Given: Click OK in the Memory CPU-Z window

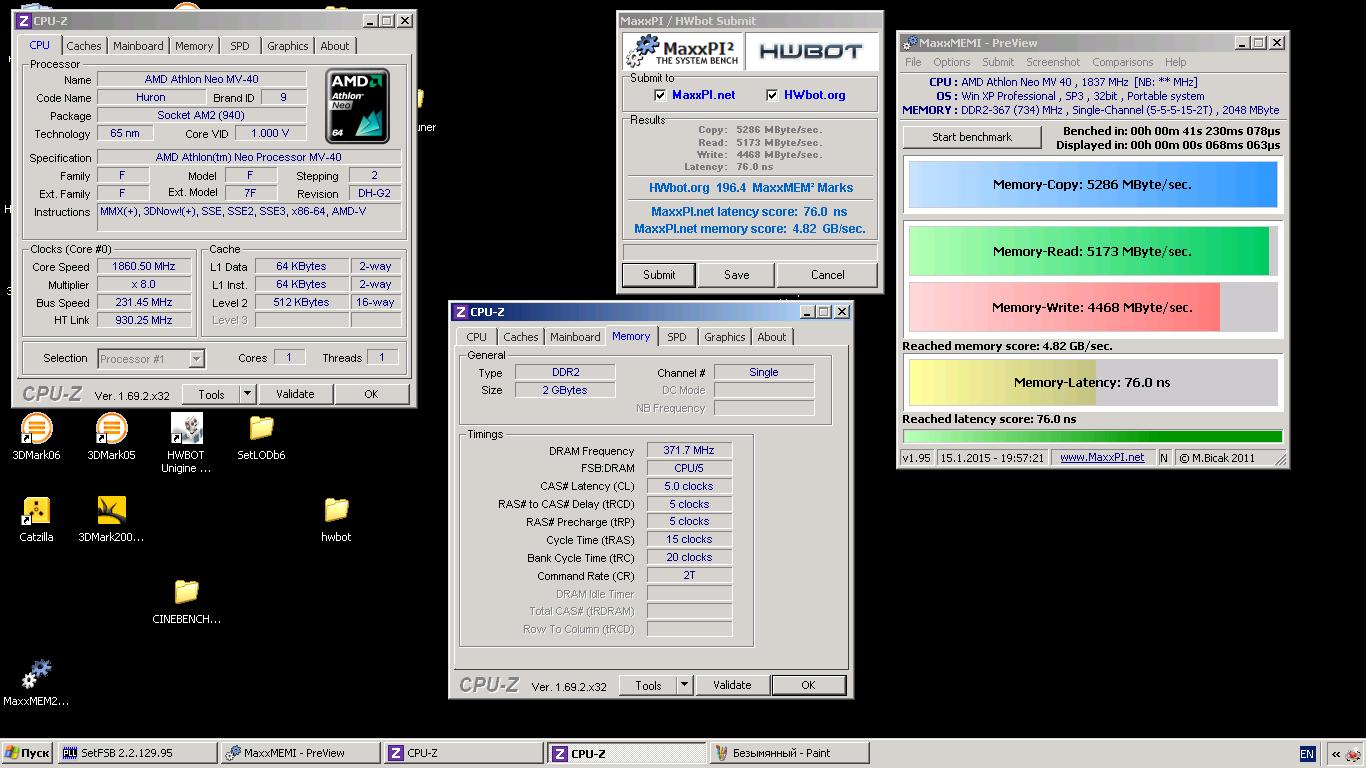Looking at the screenshot, I should click(x=808, y=685).
